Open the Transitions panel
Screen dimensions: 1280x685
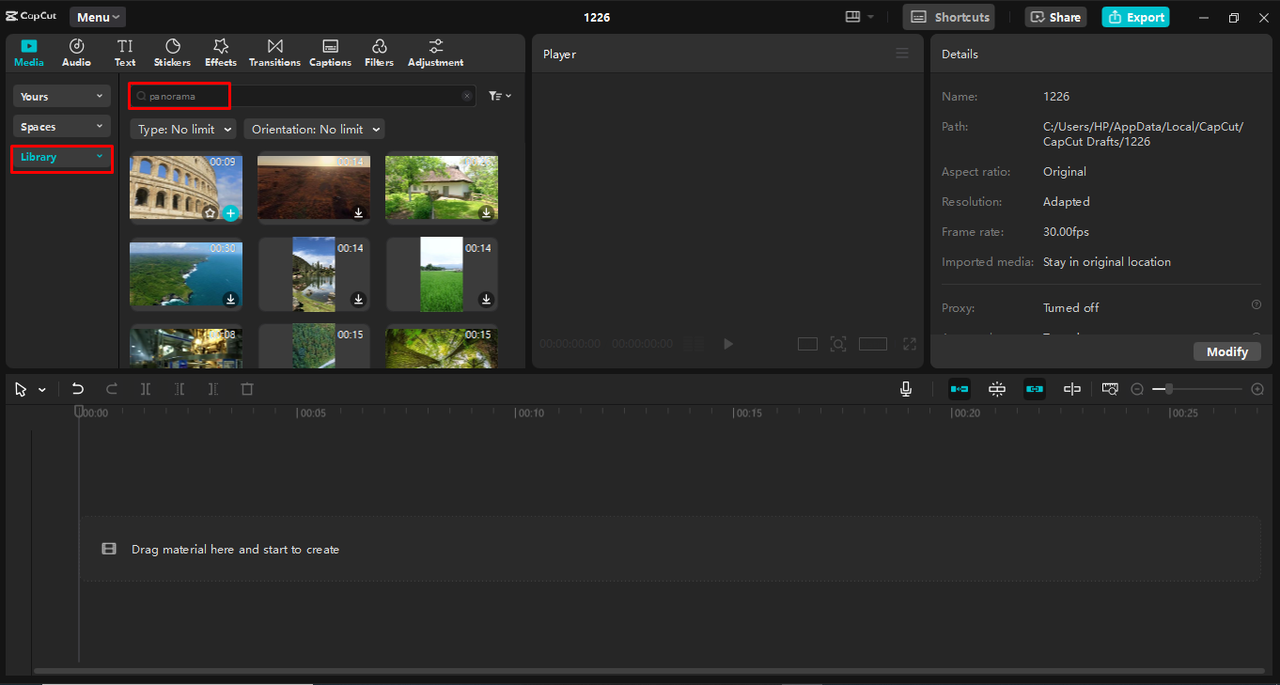pos(274,52)
